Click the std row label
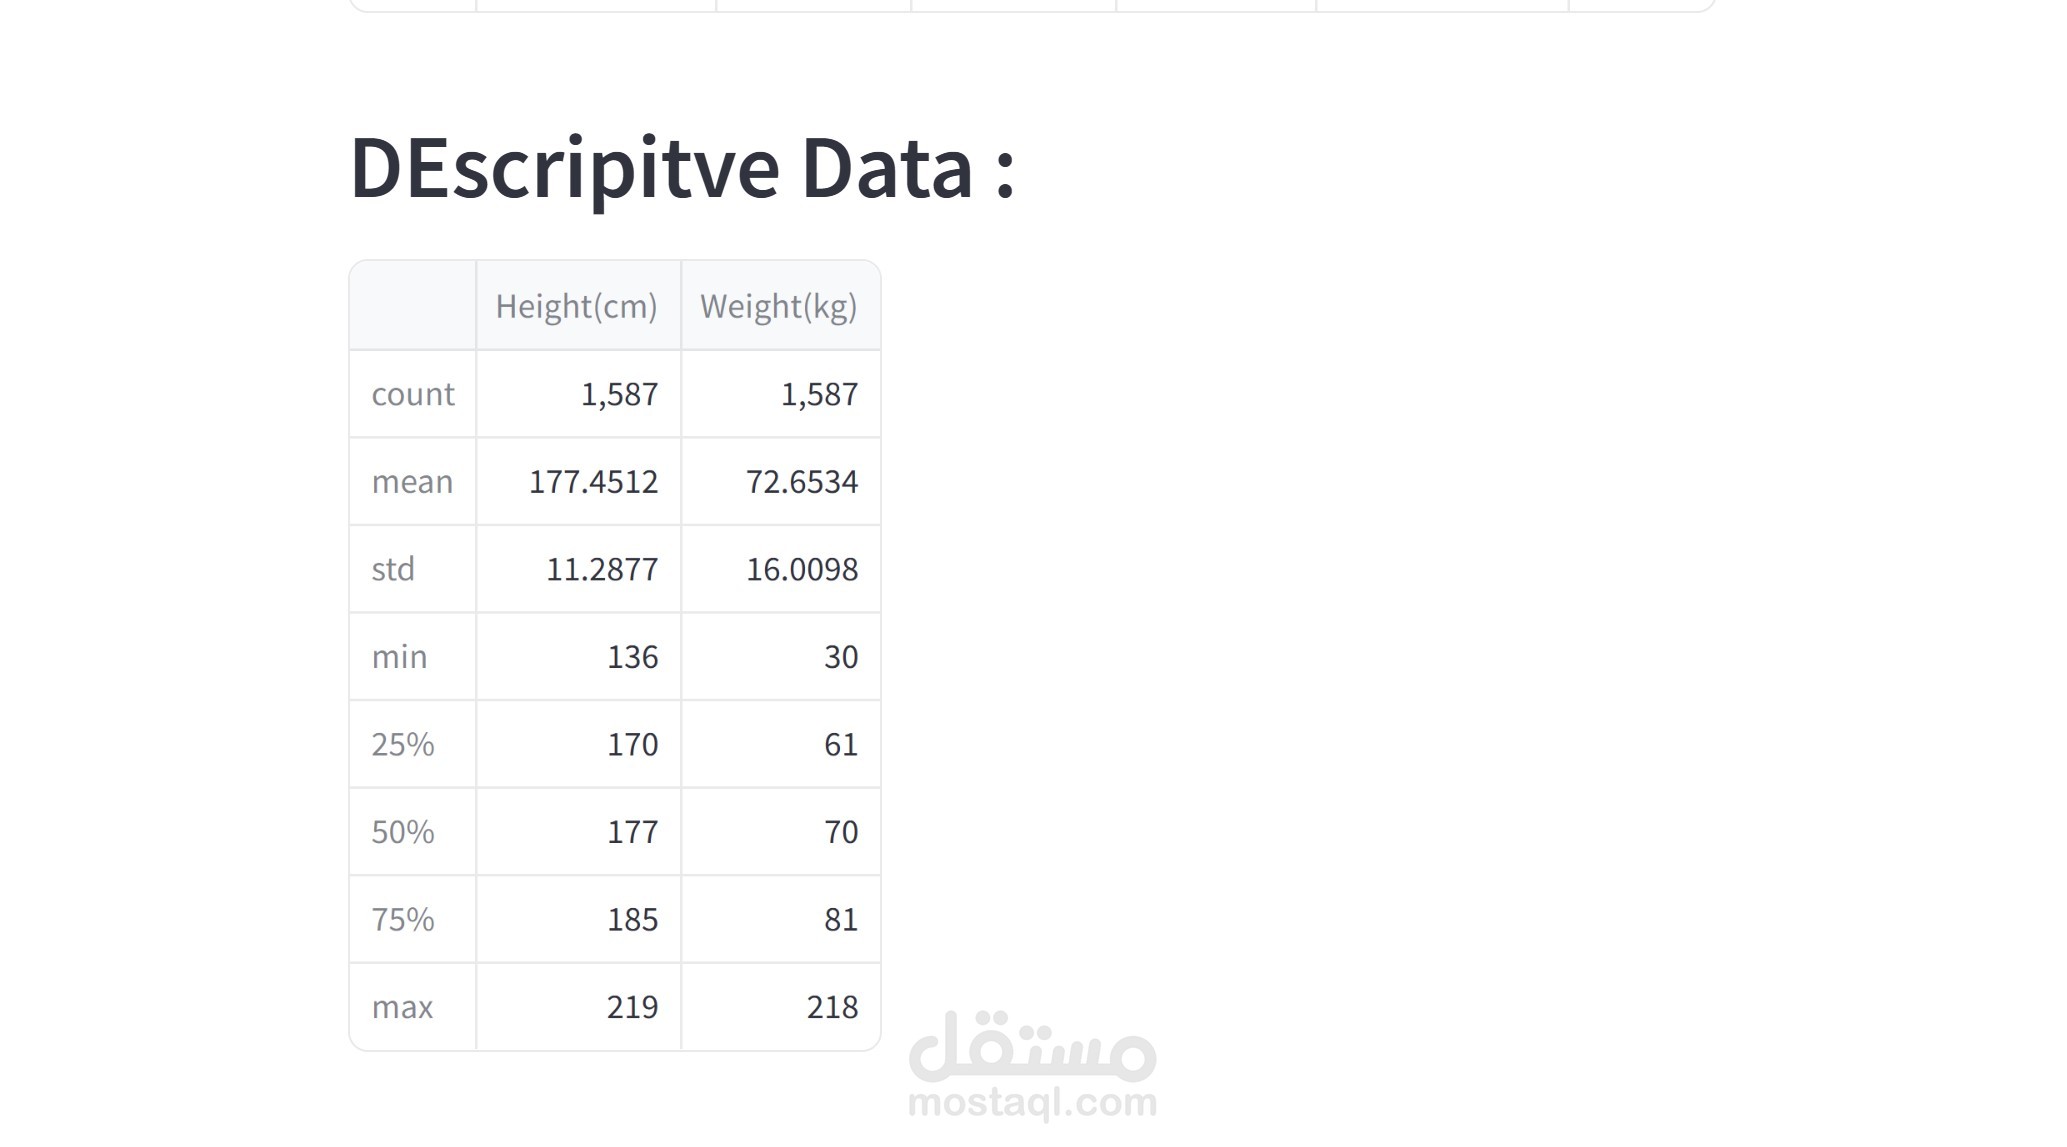Viewport: 2067px width, 1147px height. 393,569
